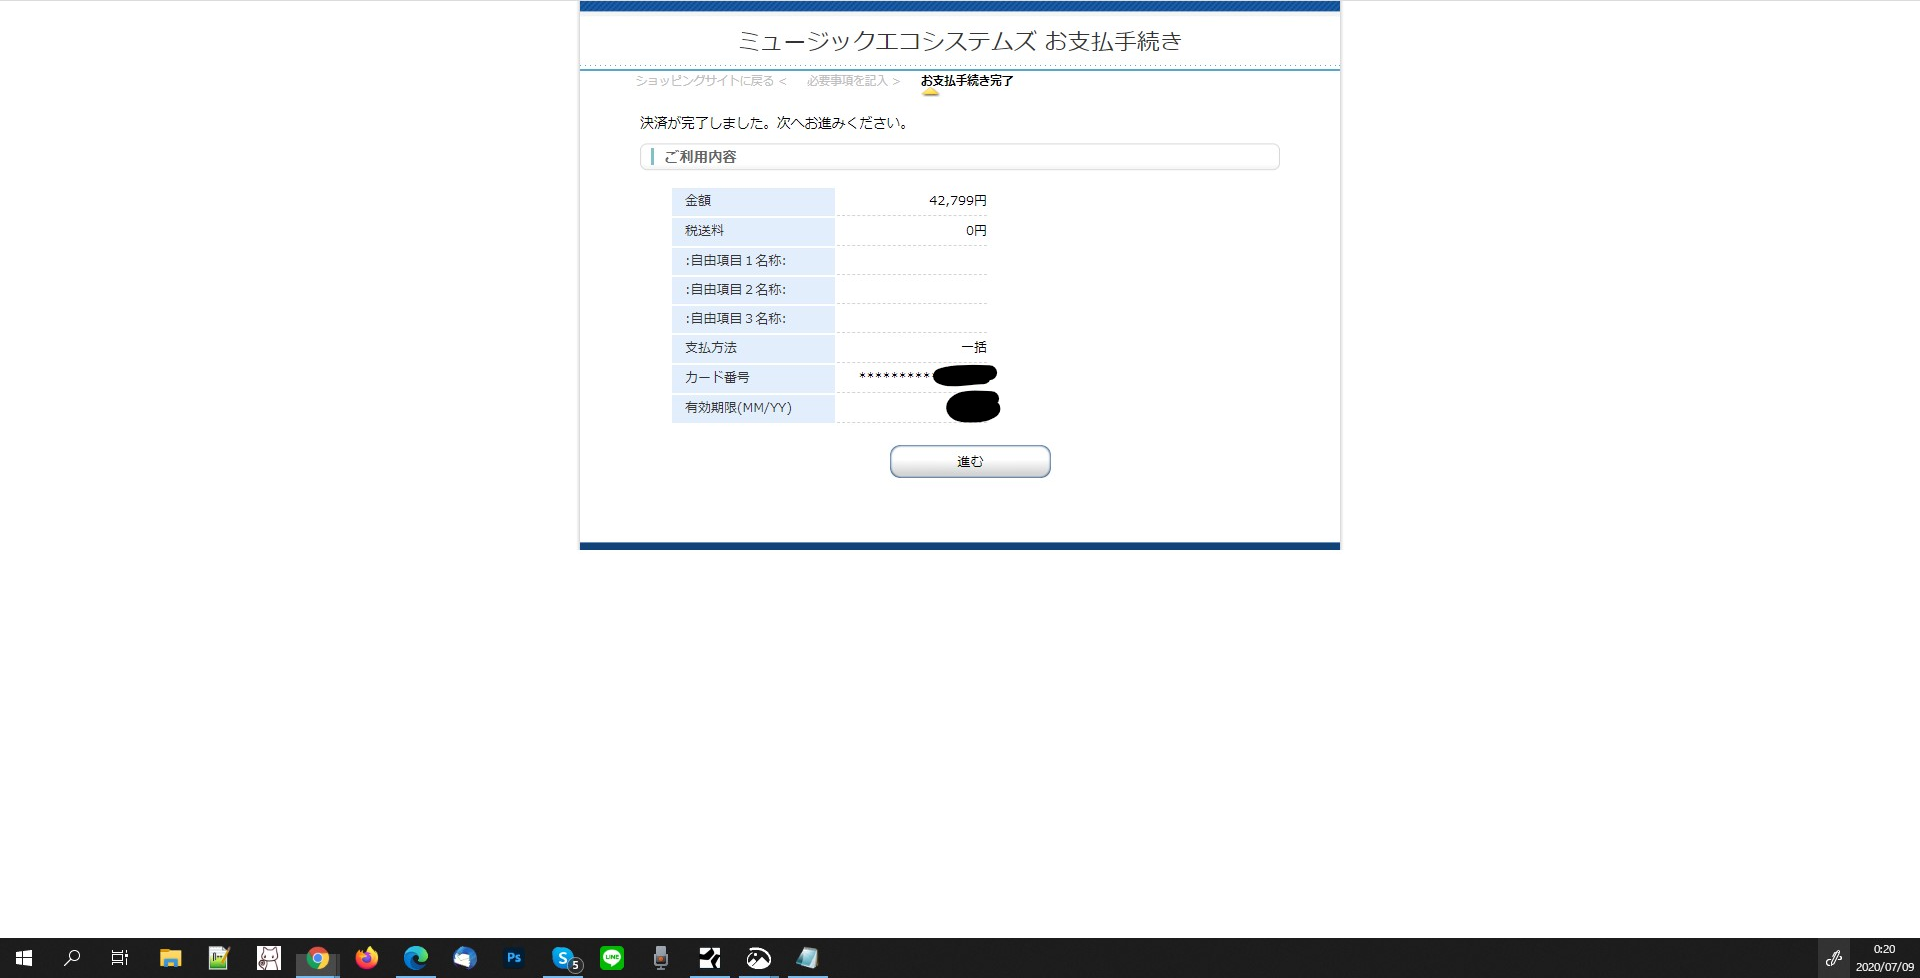
Task: Open the green notepad editor taskbar icon
Action: pos(219,958)
